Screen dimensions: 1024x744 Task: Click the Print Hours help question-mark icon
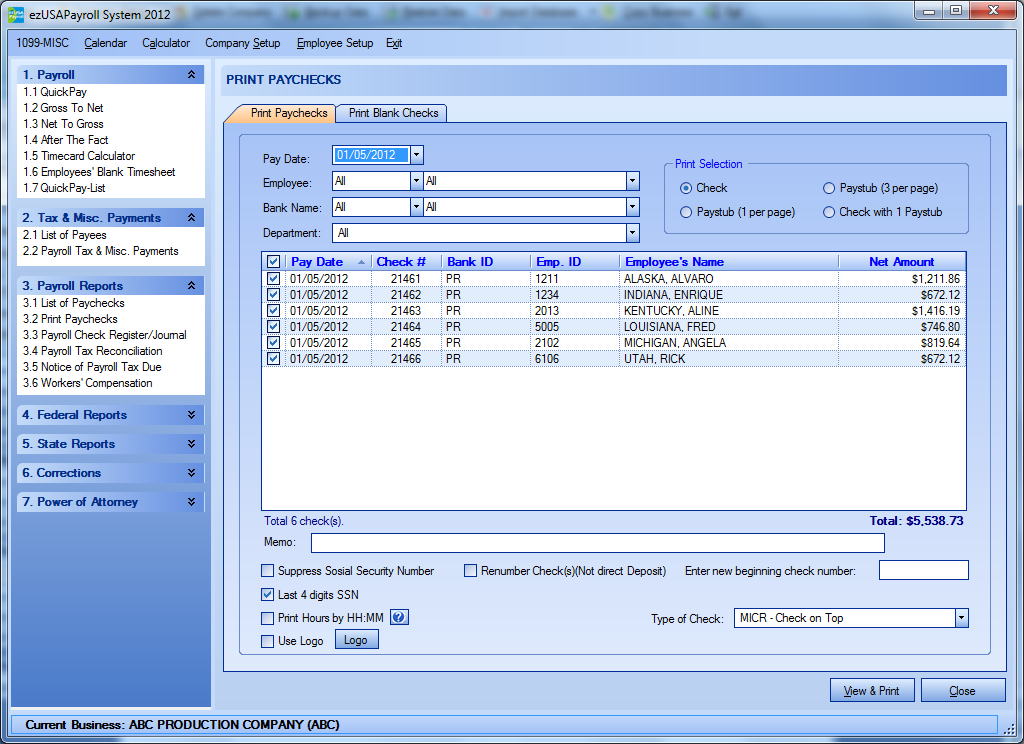(x=398, y=618)
